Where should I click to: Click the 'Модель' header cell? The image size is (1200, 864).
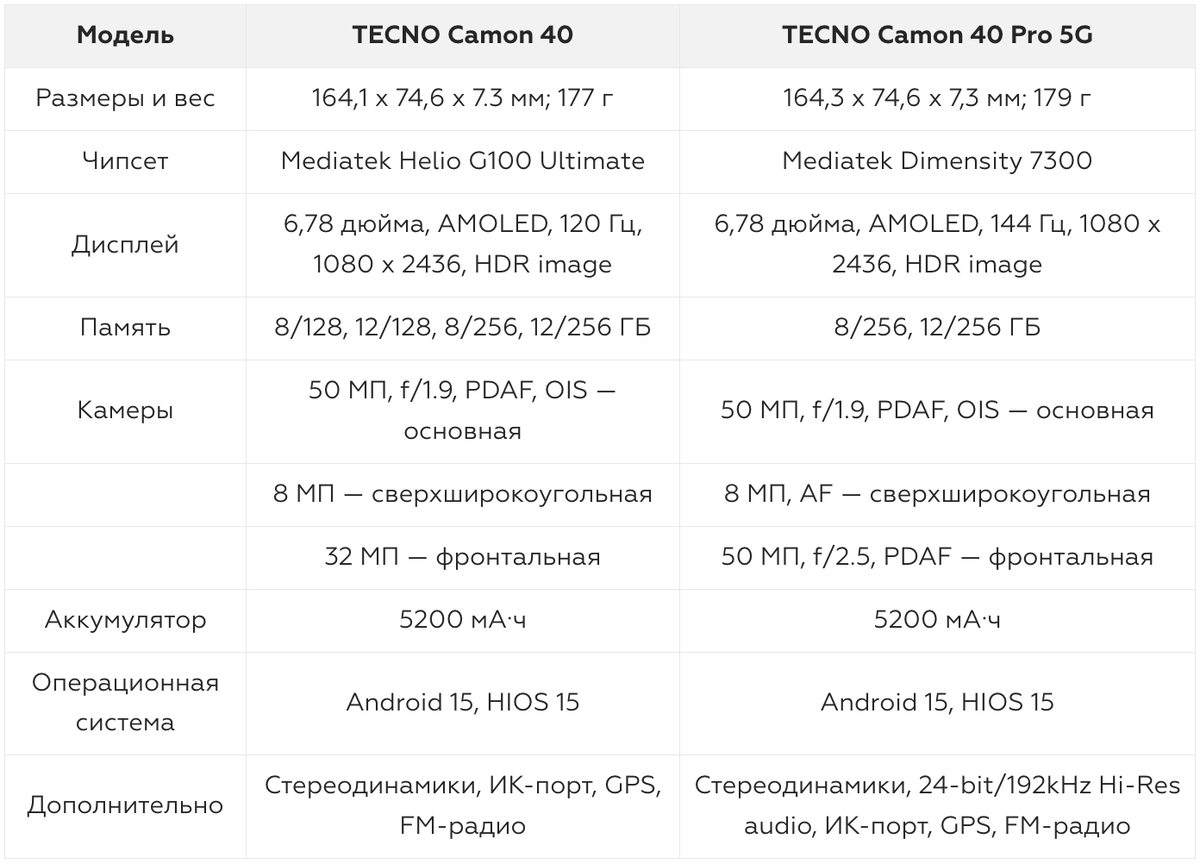point(125,35)
